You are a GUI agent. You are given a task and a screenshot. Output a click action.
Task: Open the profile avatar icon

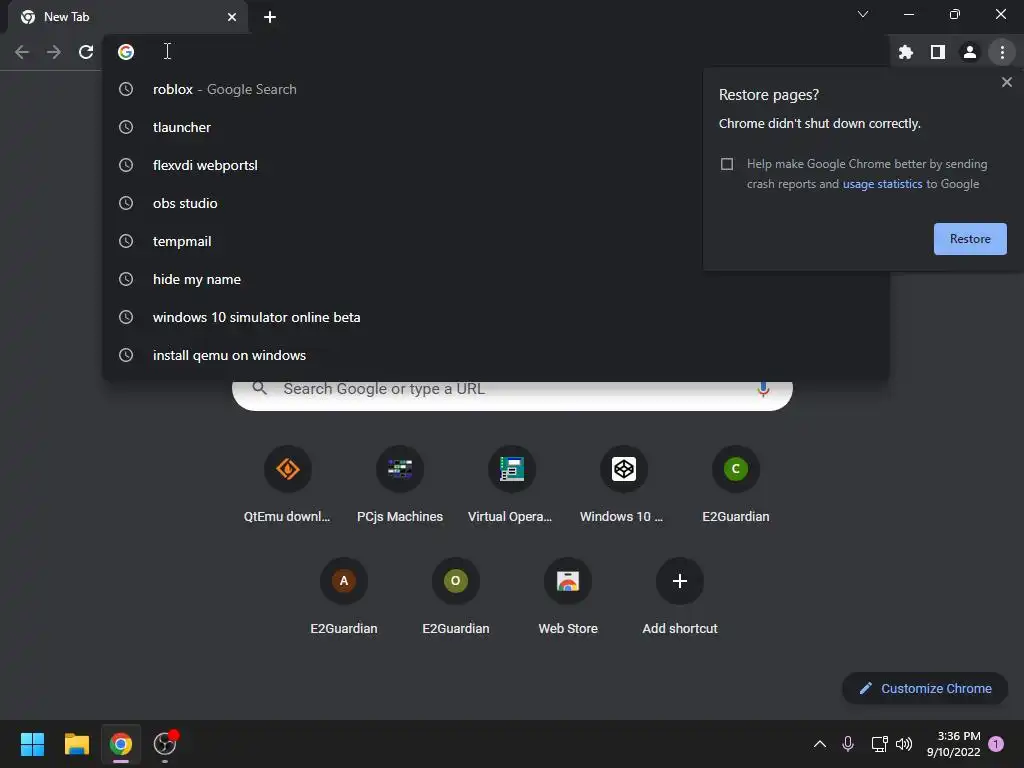(970, 52)
